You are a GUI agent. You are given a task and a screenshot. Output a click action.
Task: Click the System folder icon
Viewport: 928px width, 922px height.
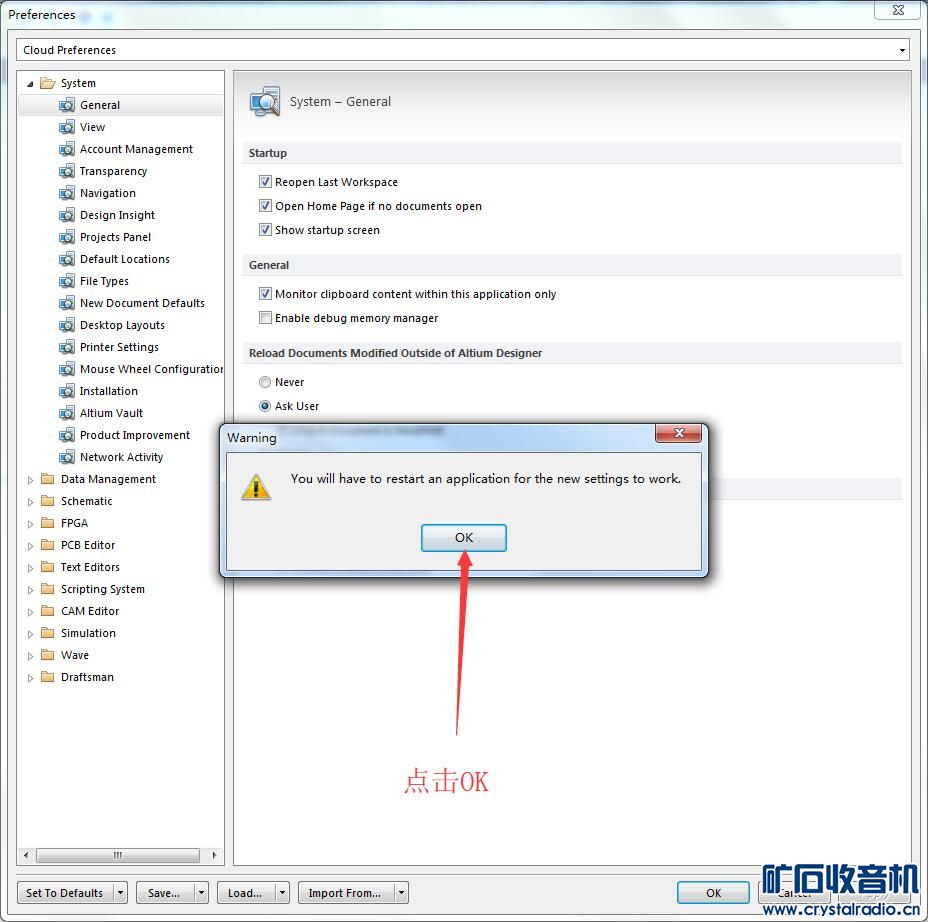click(47, 83)
